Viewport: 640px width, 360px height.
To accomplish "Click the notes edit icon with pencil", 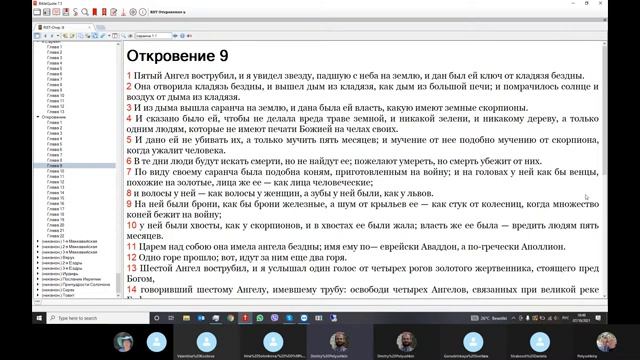I will pos(113,12).
